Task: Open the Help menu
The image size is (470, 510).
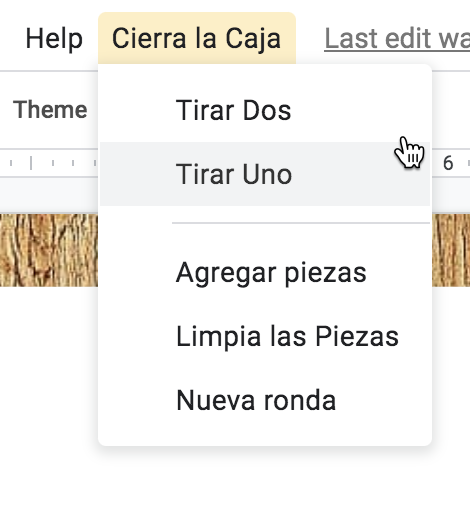Action: 54,39
